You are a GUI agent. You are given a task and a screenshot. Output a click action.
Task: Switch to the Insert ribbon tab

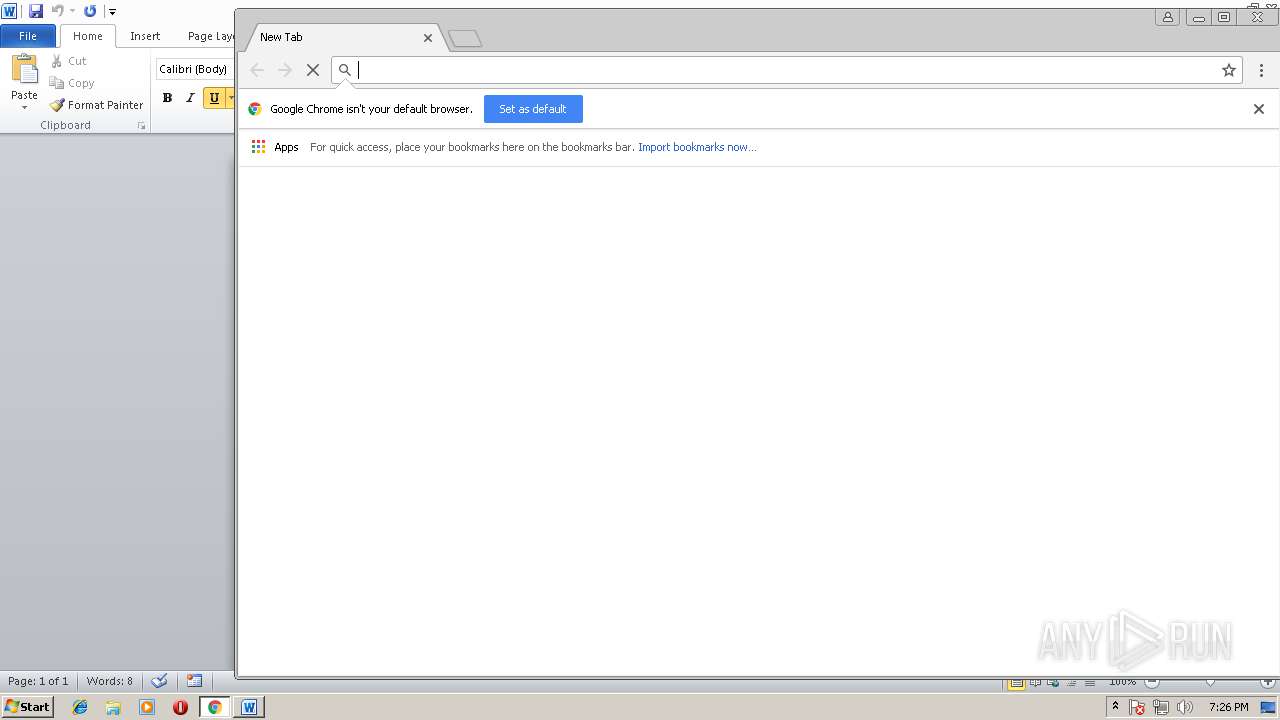(145, 36)
